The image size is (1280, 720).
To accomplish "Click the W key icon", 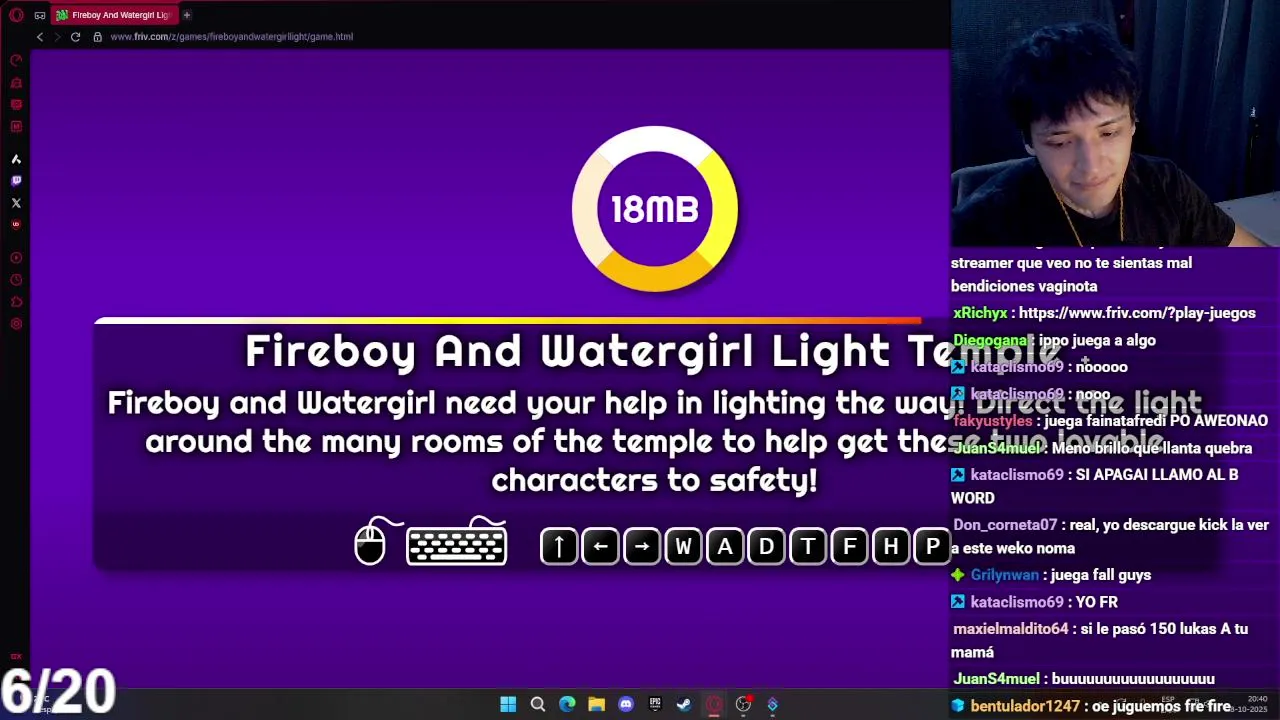I will click(684, 546).
